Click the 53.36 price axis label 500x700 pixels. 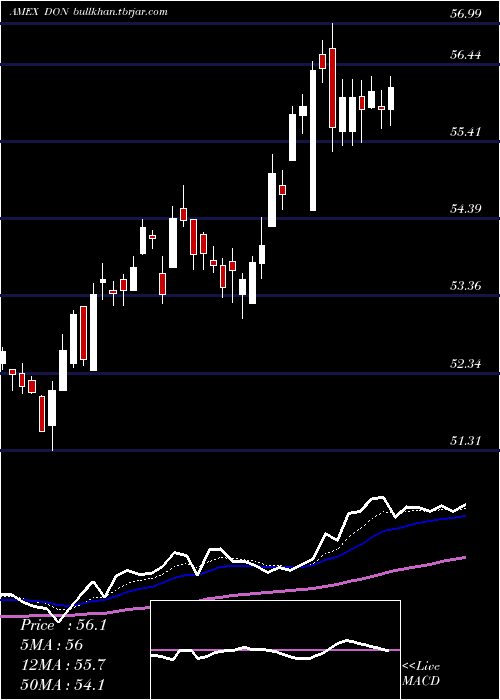coord(465,285)
